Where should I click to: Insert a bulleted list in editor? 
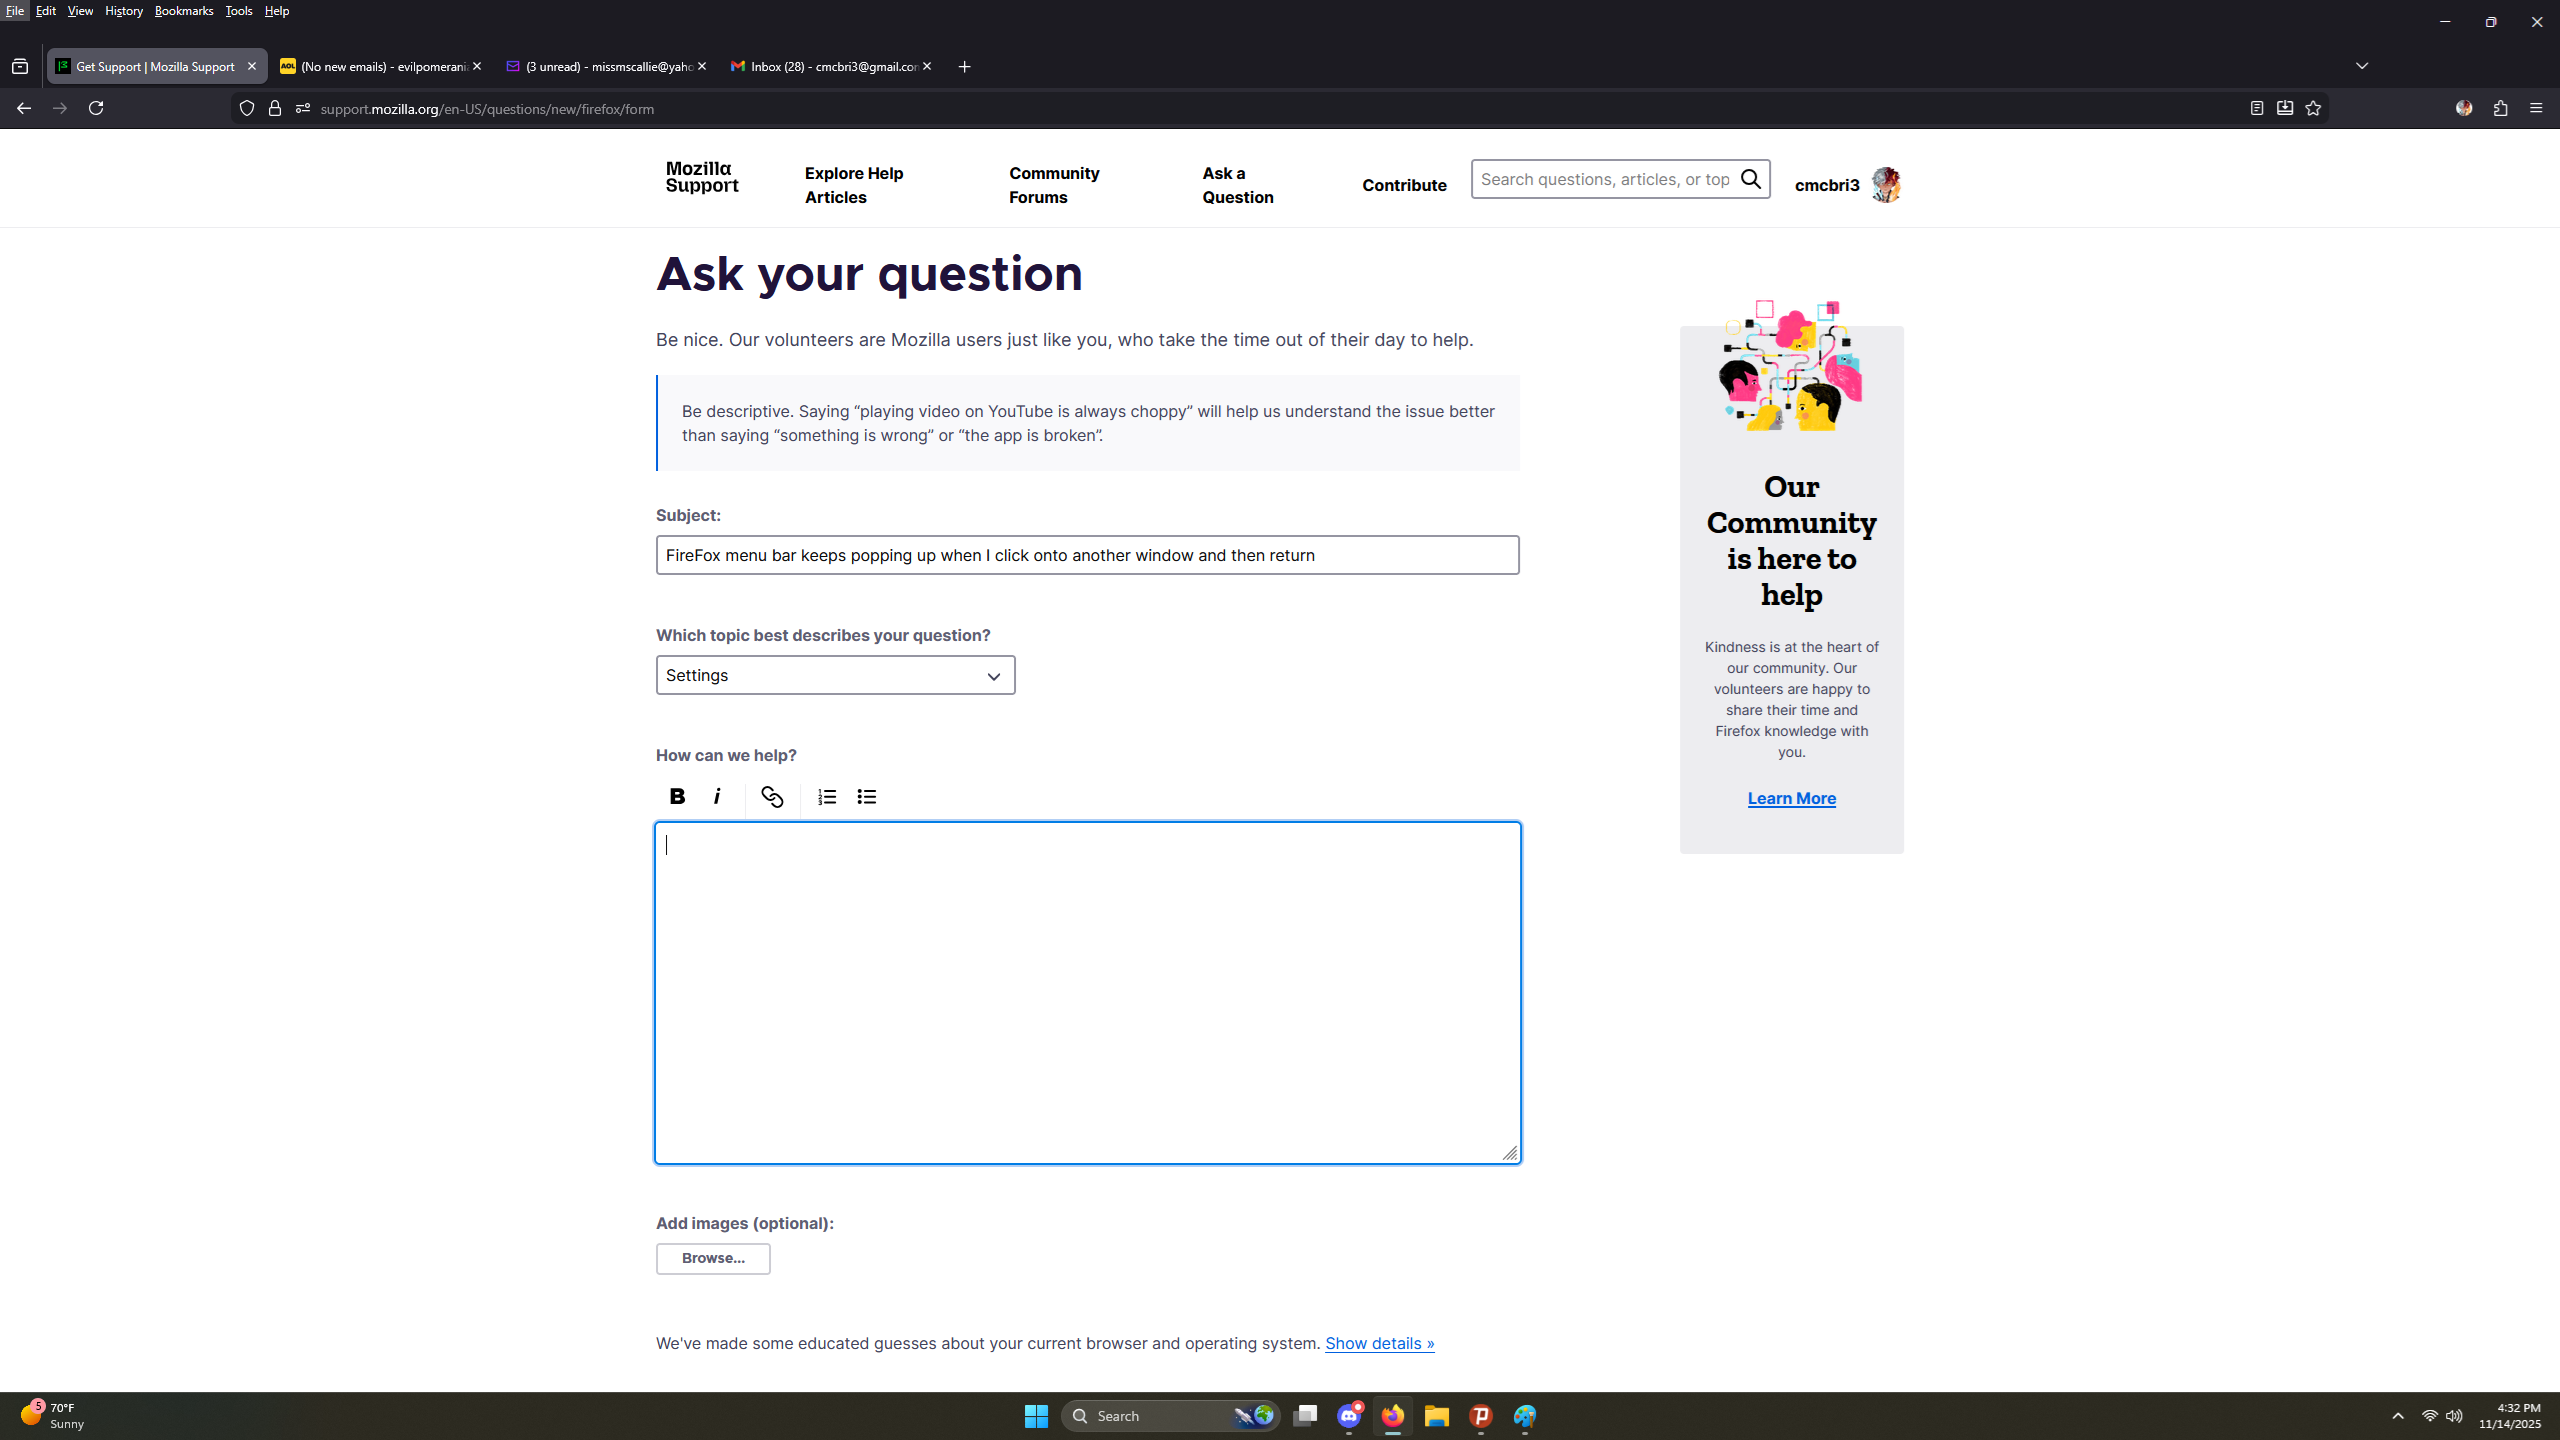point(867,796)
